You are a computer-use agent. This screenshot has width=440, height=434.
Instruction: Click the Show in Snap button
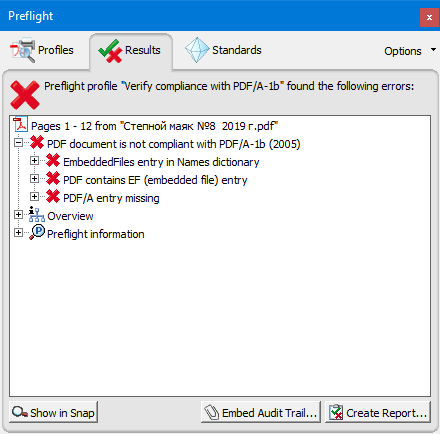tap(53, 412)
